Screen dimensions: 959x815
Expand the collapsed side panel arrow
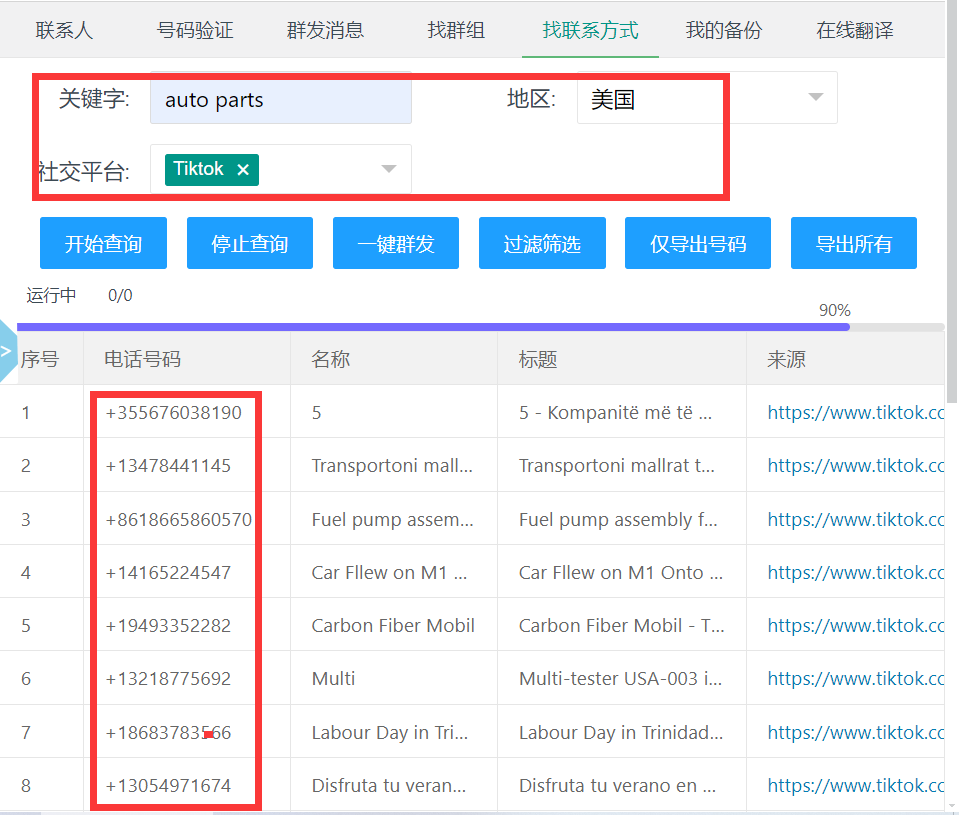tap(6, 351)
